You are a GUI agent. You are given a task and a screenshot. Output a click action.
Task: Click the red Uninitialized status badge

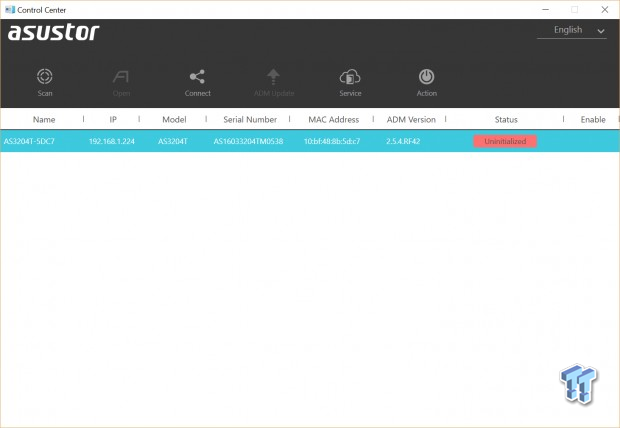(505, 141)
